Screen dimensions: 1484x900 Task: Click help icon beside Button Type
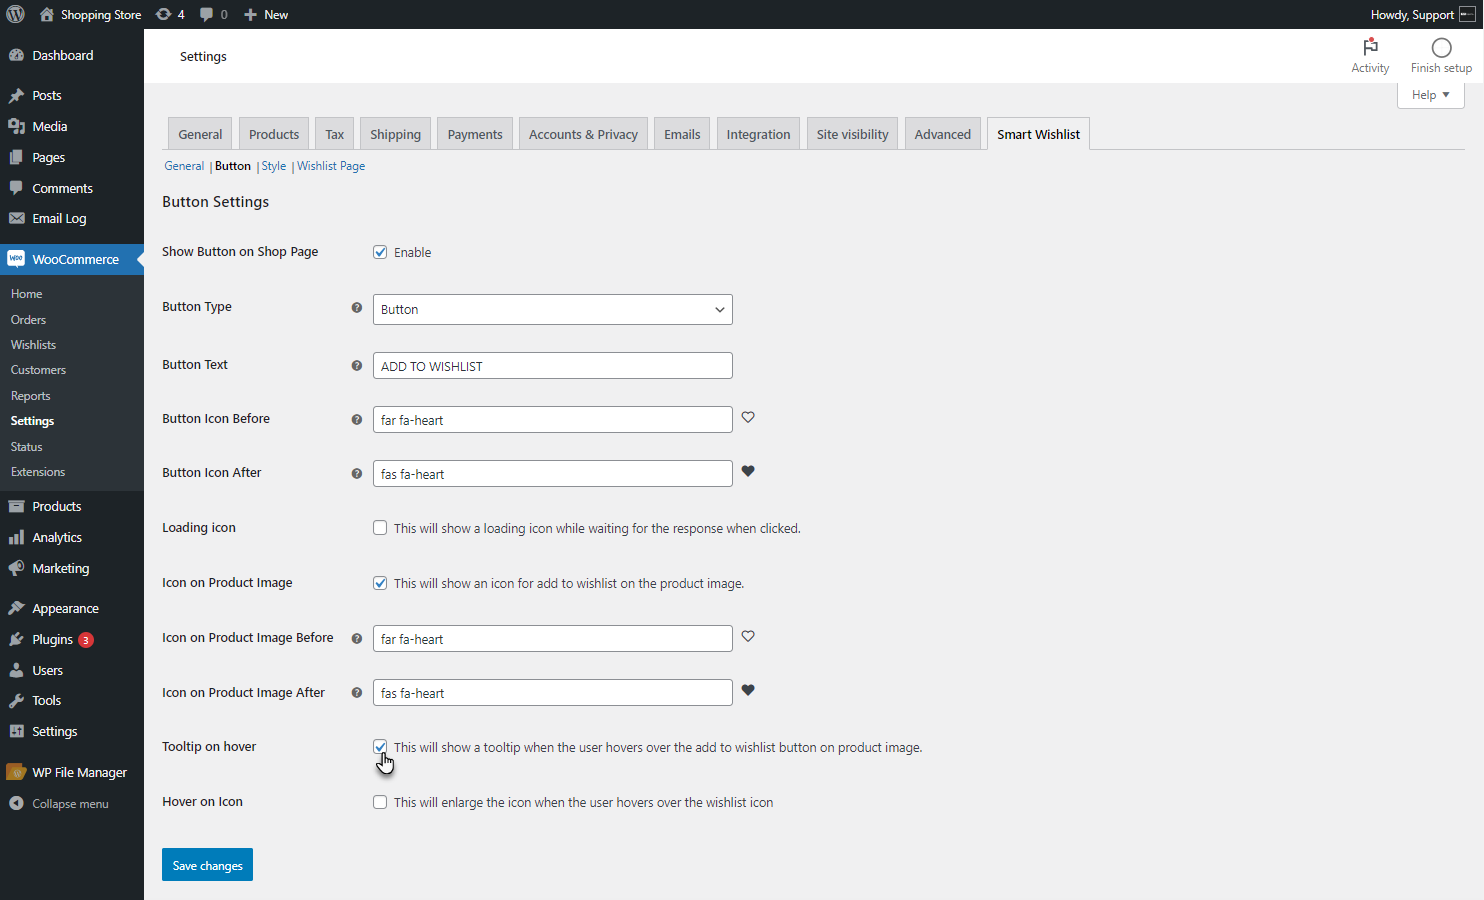click(x=357, y=308)
